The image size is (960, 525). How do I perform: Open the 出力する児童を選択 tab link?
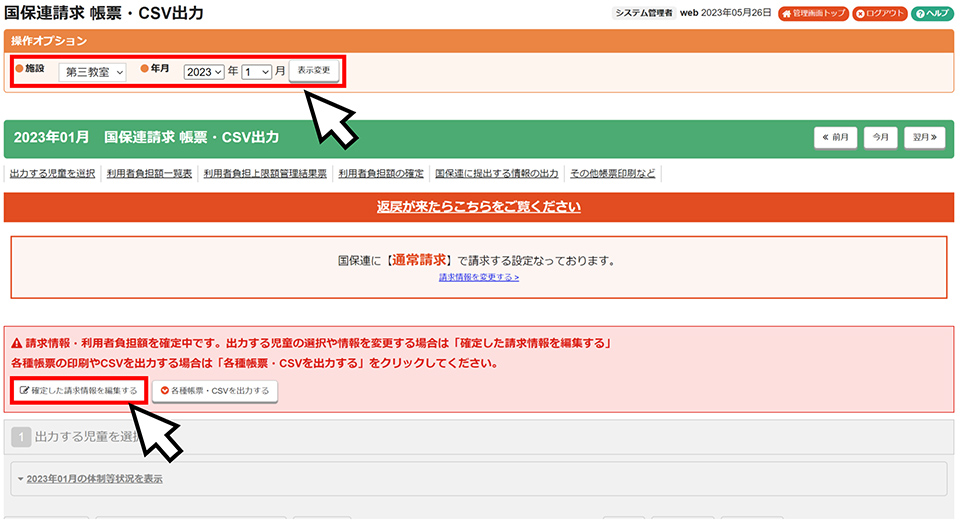[52, 174]
